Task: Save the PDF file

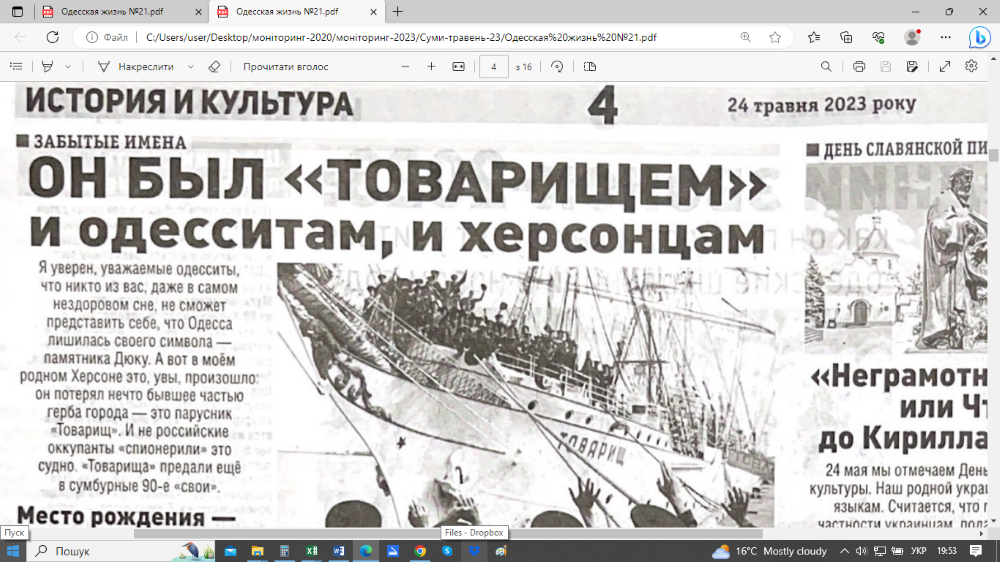Action: coord(885,66)
